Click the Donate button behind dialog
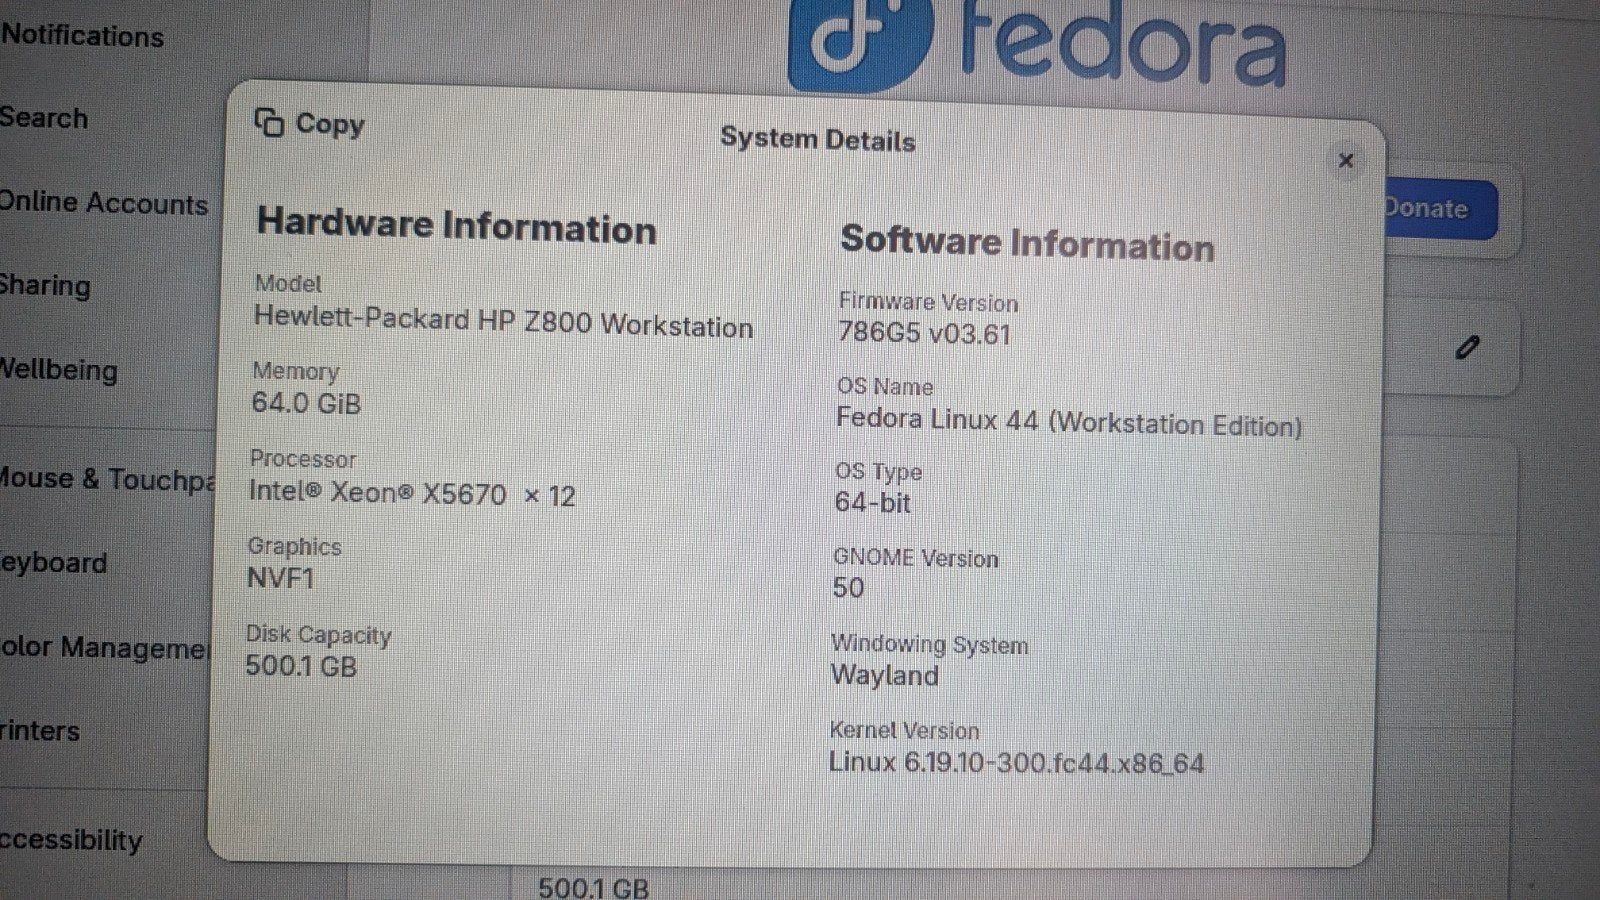Image resolution: width=1600 pixels, height=900 pixels. click(x=1440, y=209)
